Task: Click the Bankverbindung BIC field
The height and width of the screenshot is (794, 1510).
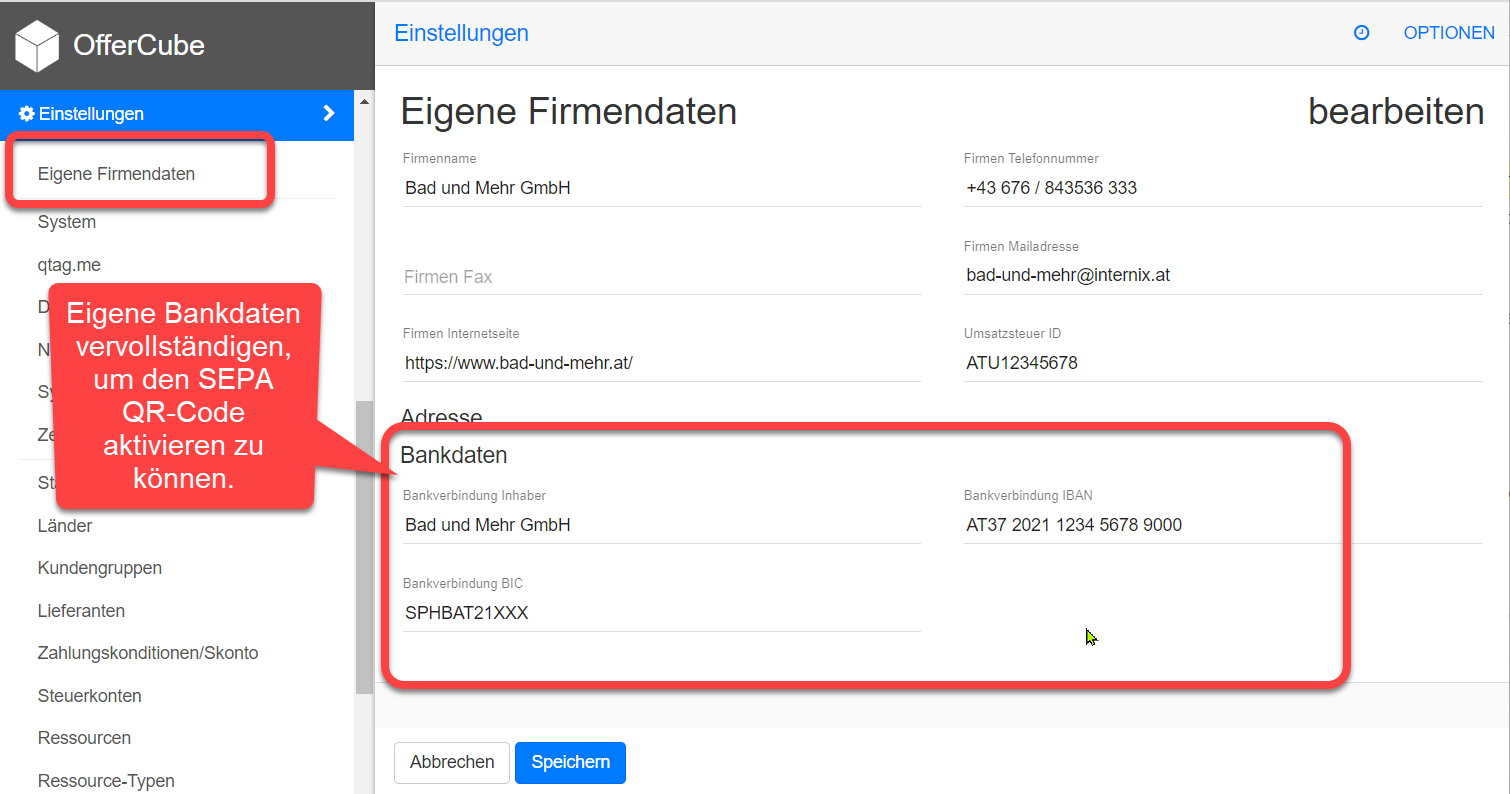Action: pos(661,613)
